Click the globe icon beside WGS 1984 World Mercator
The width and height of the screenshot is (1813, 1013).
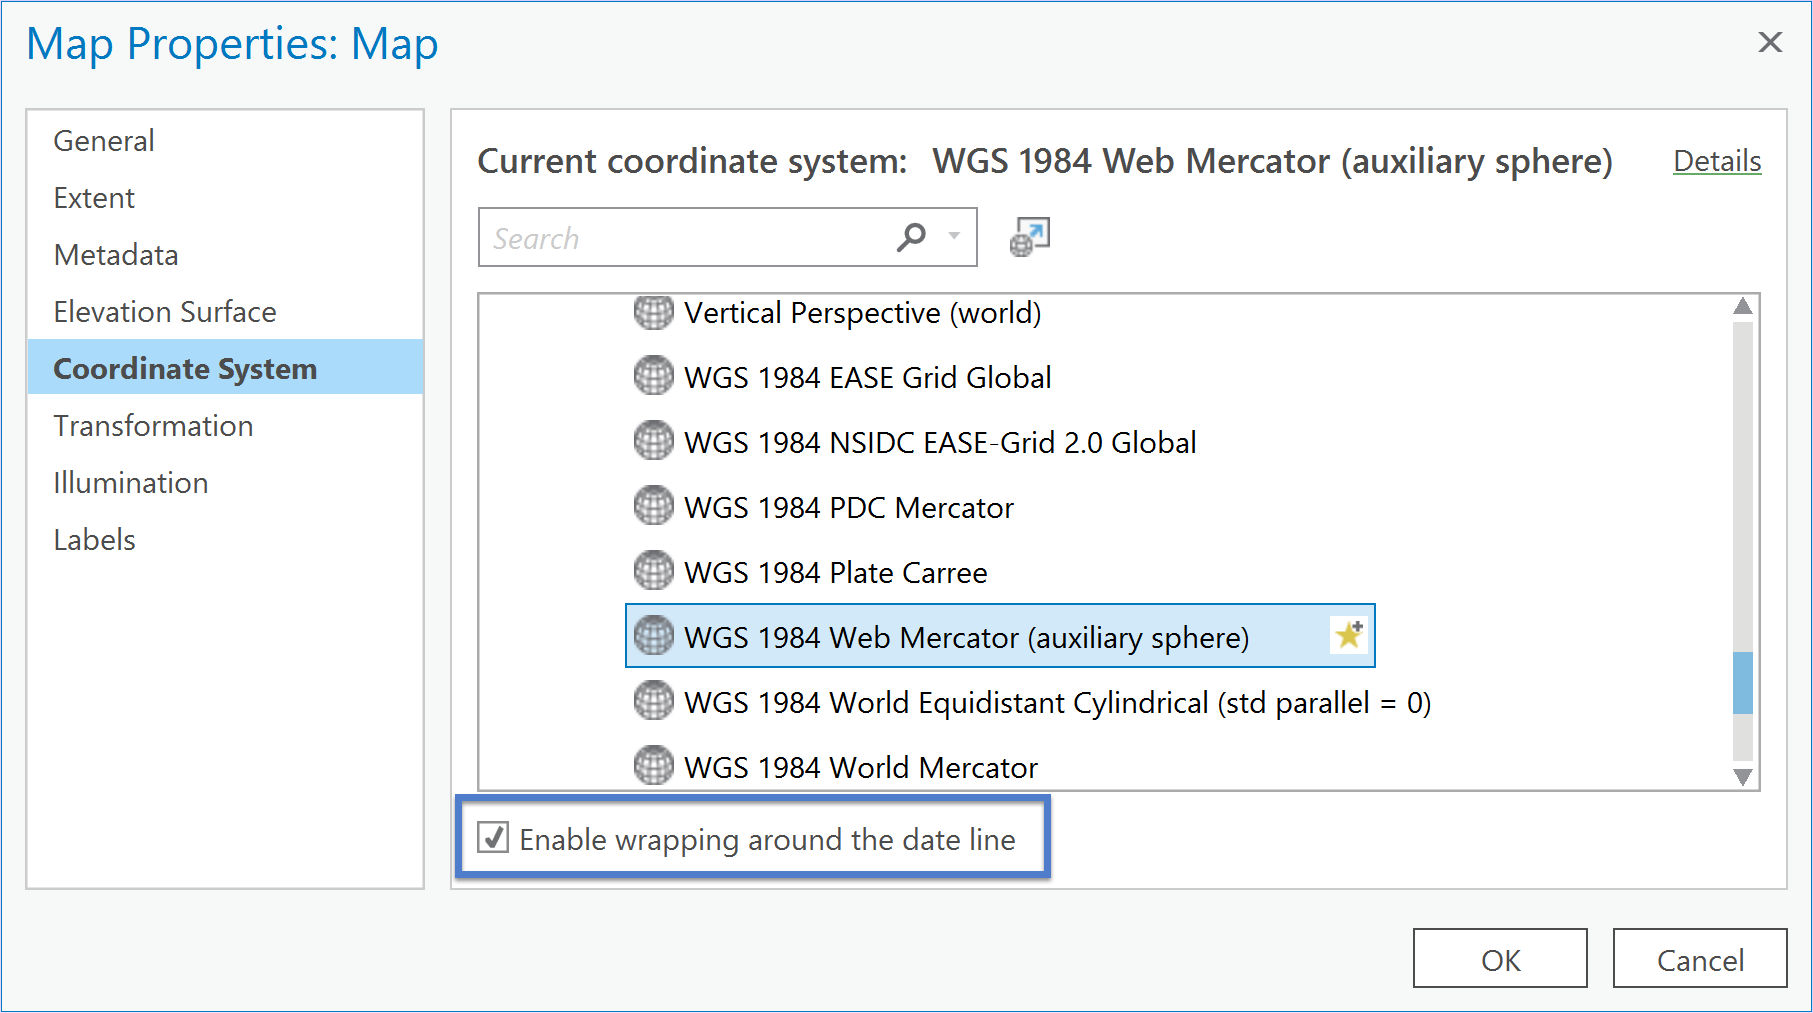pyautogui.click(x=654, y=766)
